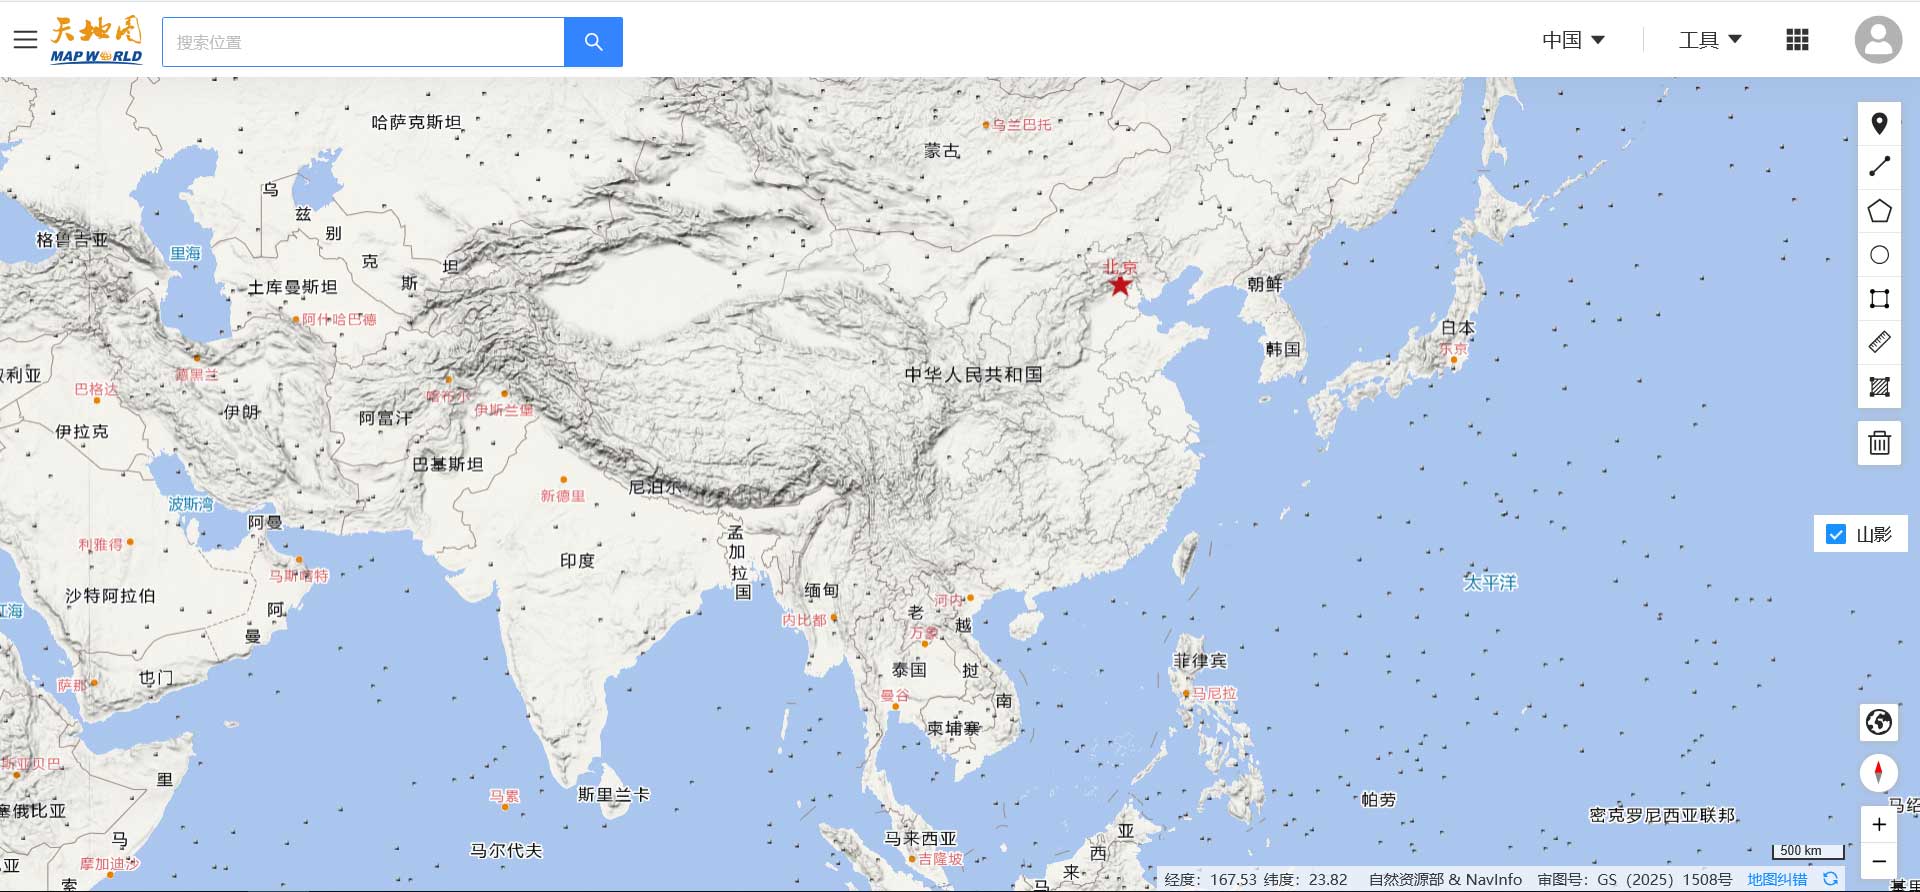
Task: Zoom out with the minus button
Action: [x=1879, y=861]
